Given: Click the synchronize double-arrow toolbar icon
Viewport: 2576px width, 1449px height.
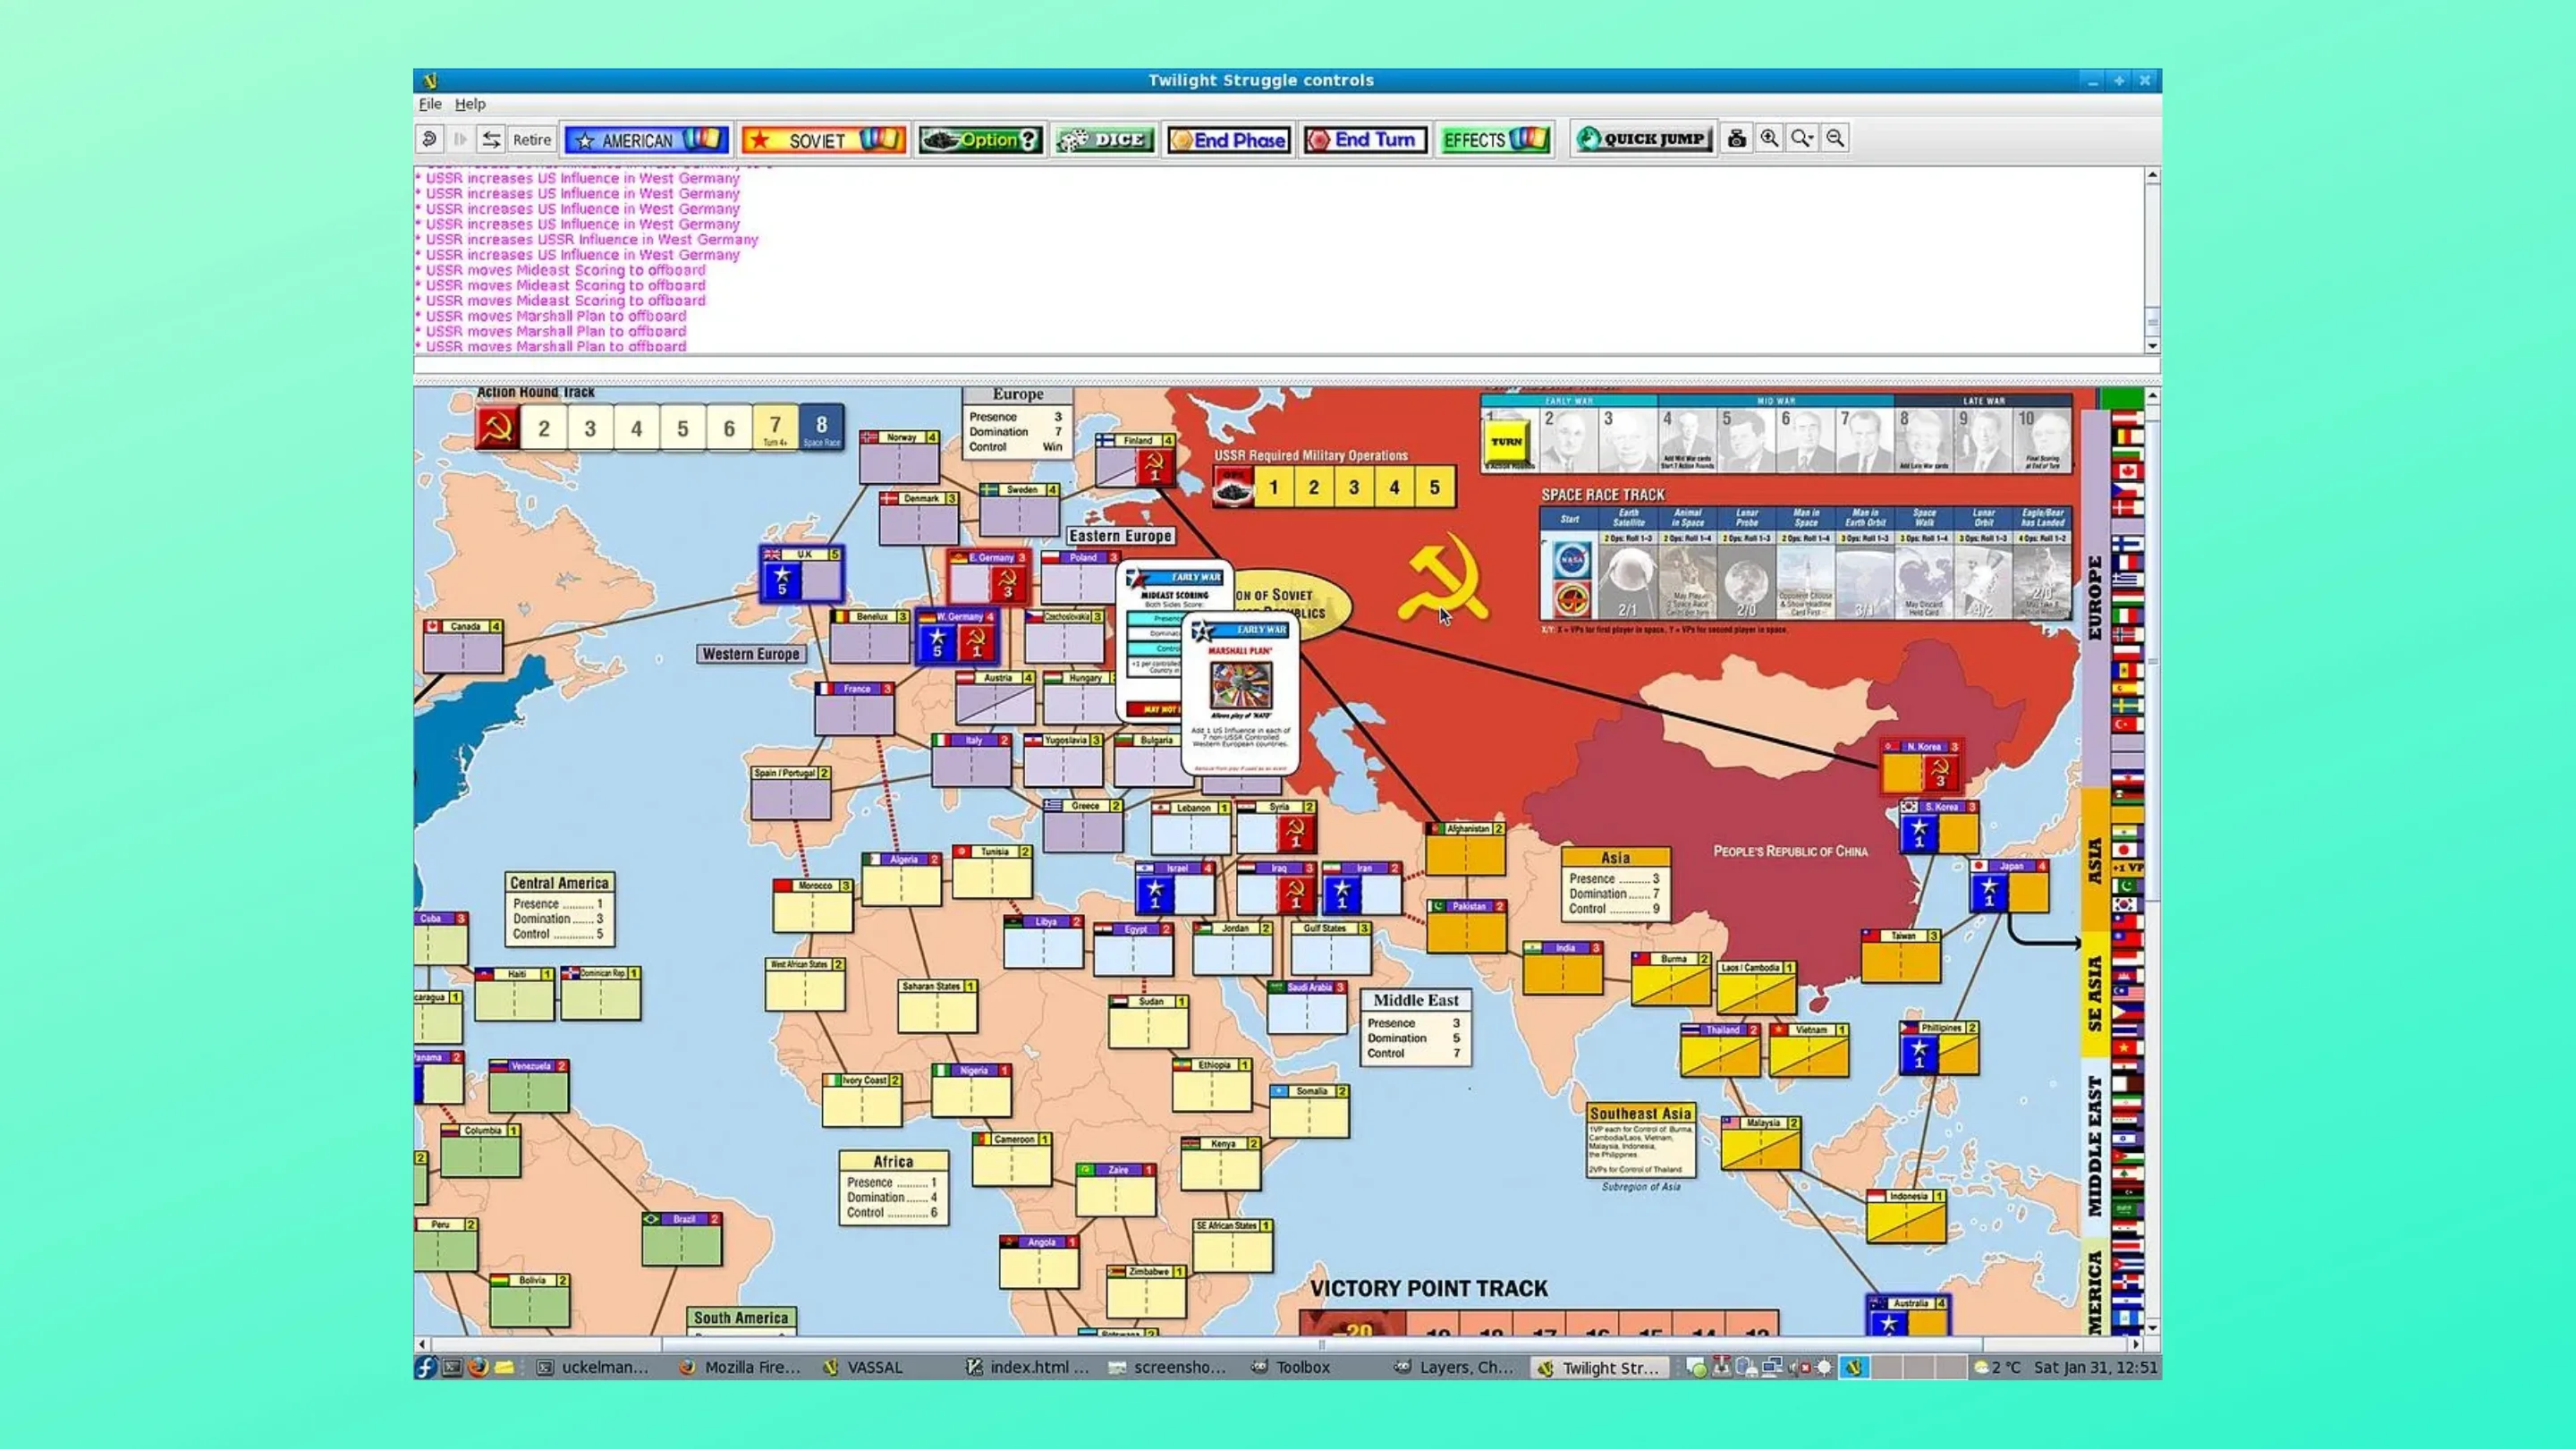Looking at the screenshot, I should (493, 140).
